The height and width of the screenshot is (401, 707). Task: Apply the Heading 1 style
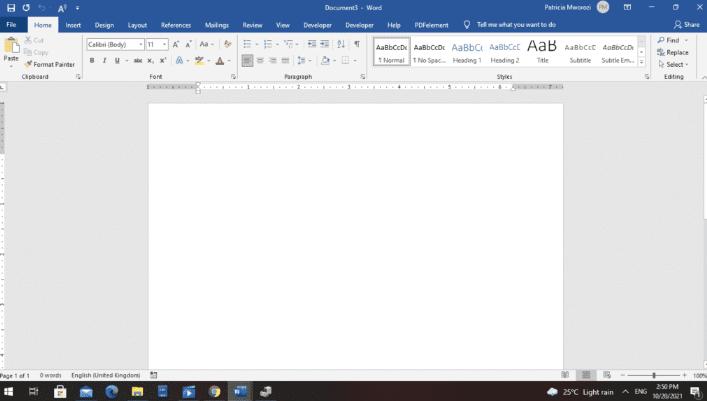pos(467,52)
